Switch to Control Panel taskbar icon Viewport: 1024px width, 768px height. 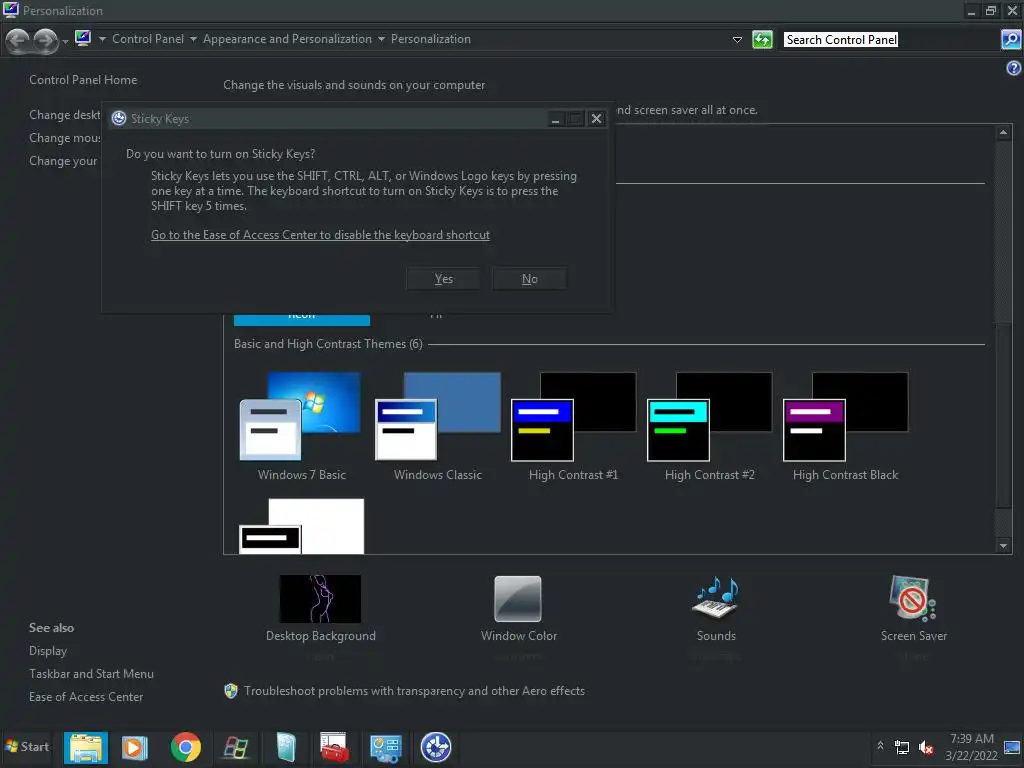coord(386,748)
